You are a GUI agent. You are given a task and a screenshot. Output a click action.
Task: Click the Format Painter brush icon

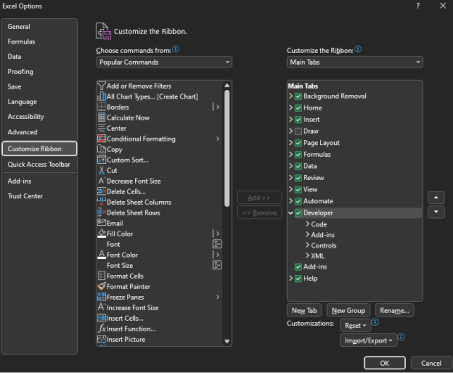point(101,286)
